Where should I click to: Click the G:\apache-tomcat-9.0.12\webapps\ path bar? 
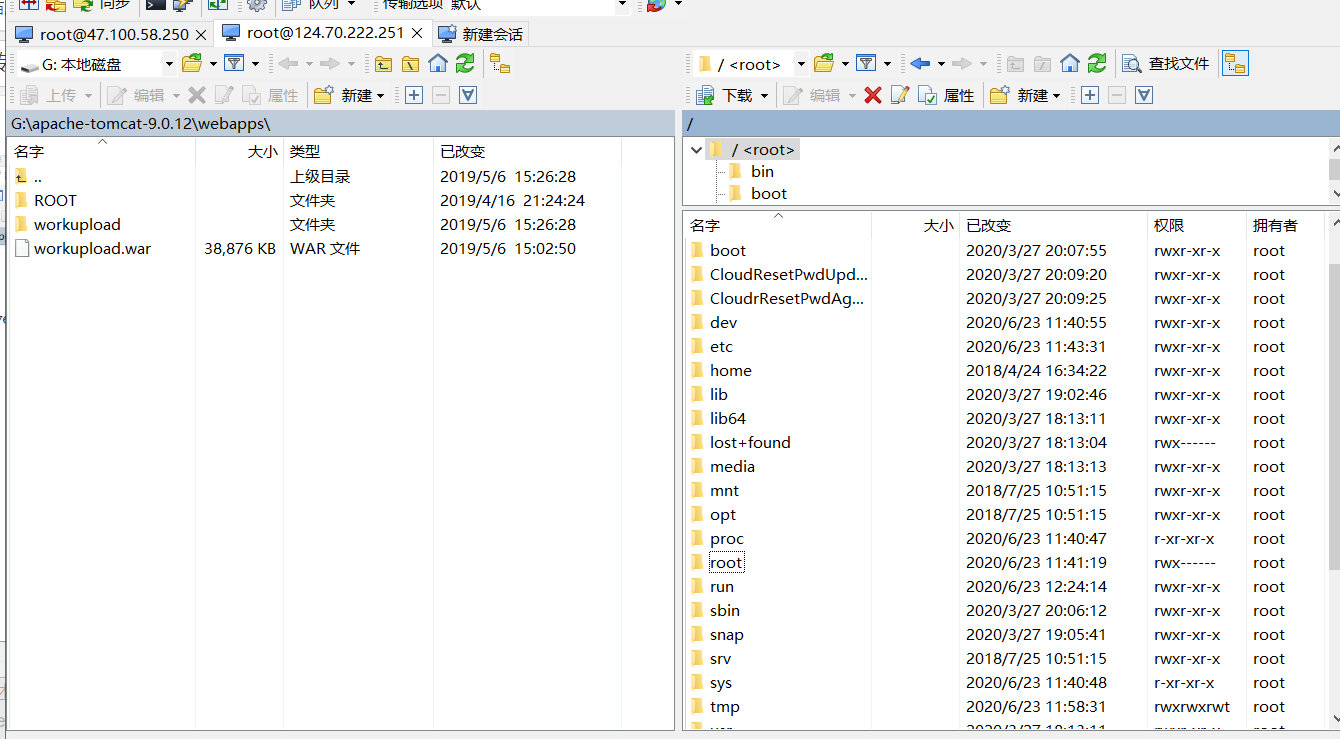coord(340,124)
